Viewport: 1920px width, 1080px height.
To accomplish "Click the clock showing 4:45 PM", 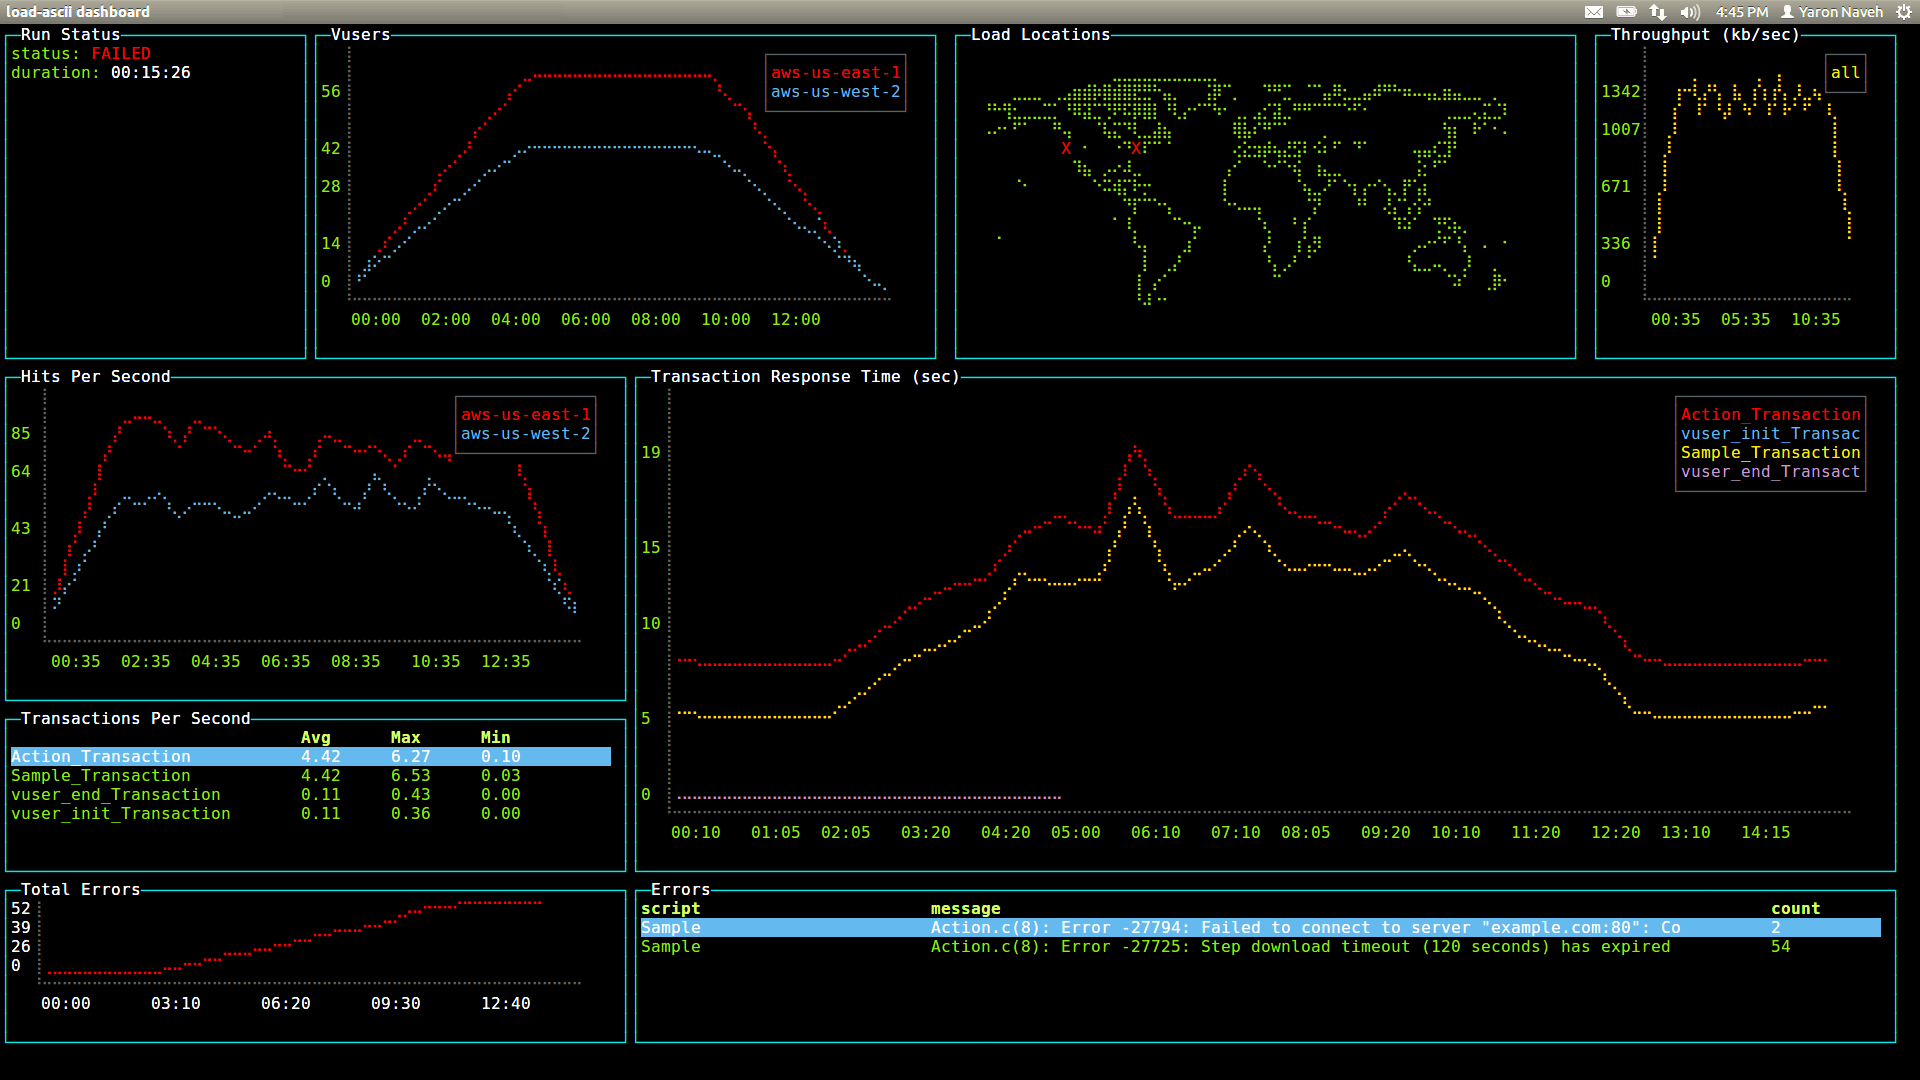I will click(x=1741, y=12).
